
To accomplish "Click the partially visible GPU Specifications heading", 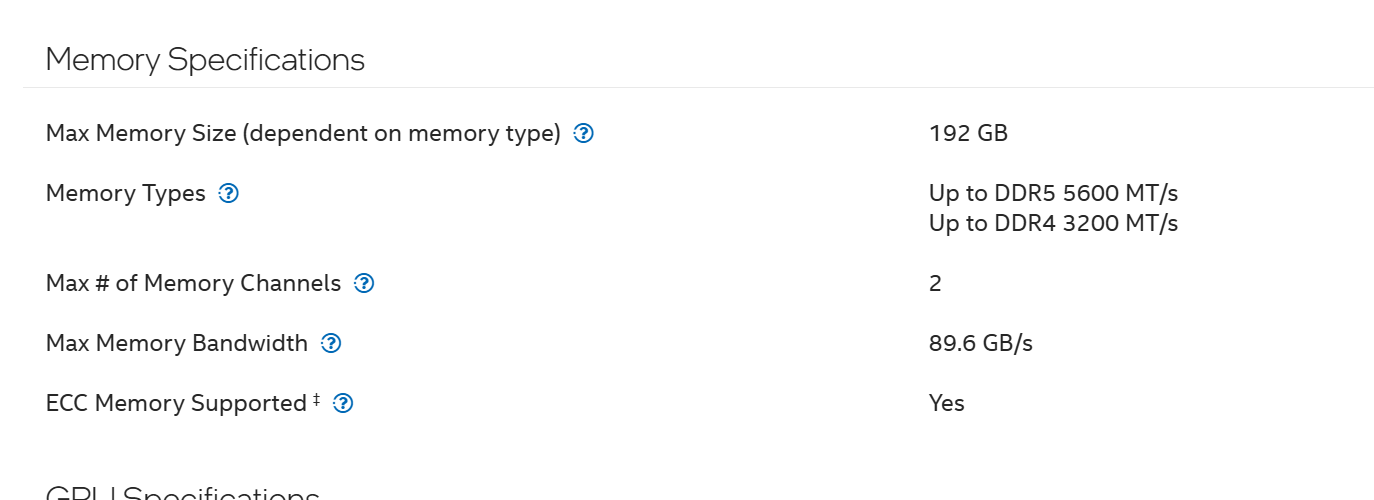I will pyautogui.click(x=183, y=493).
